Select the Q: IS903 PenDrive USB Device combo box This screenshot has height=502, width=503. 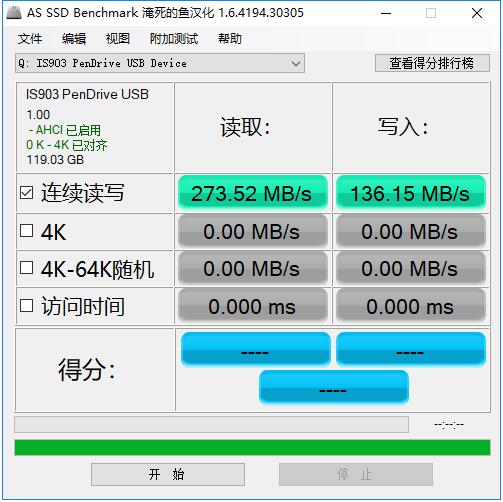click(160, 63)
